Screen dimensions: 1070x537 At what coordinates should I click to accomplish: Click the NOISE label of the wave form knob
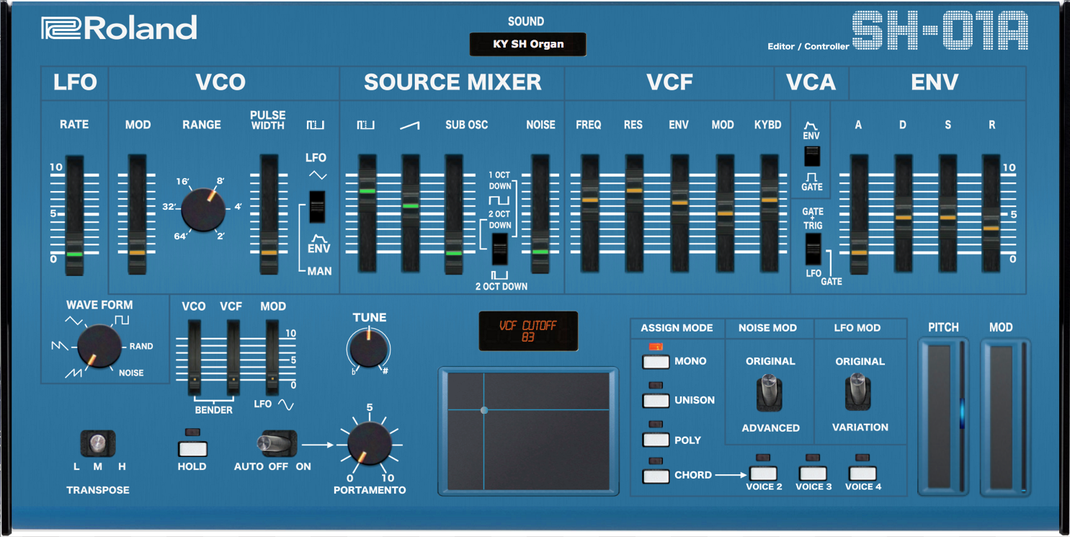click(131, 373)
